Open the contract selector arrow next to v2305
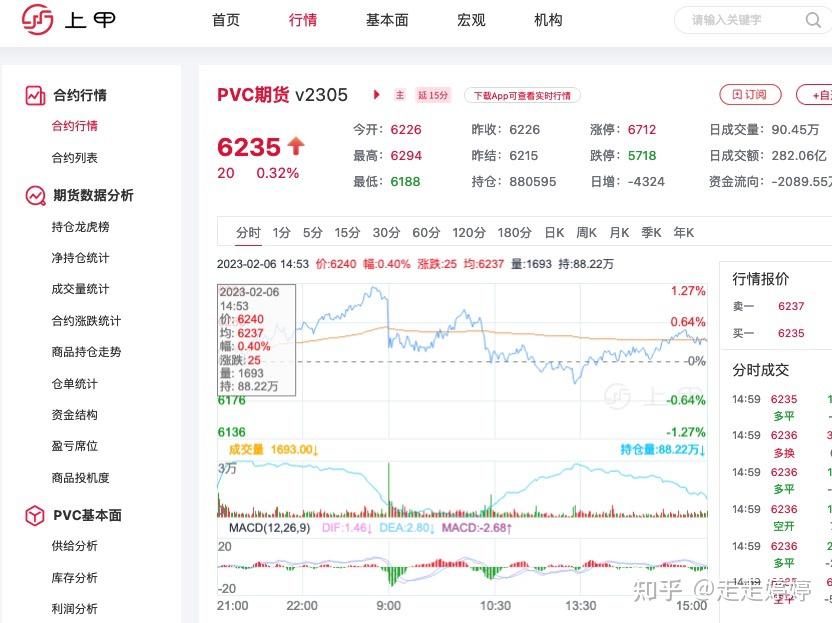 [377, 95]
